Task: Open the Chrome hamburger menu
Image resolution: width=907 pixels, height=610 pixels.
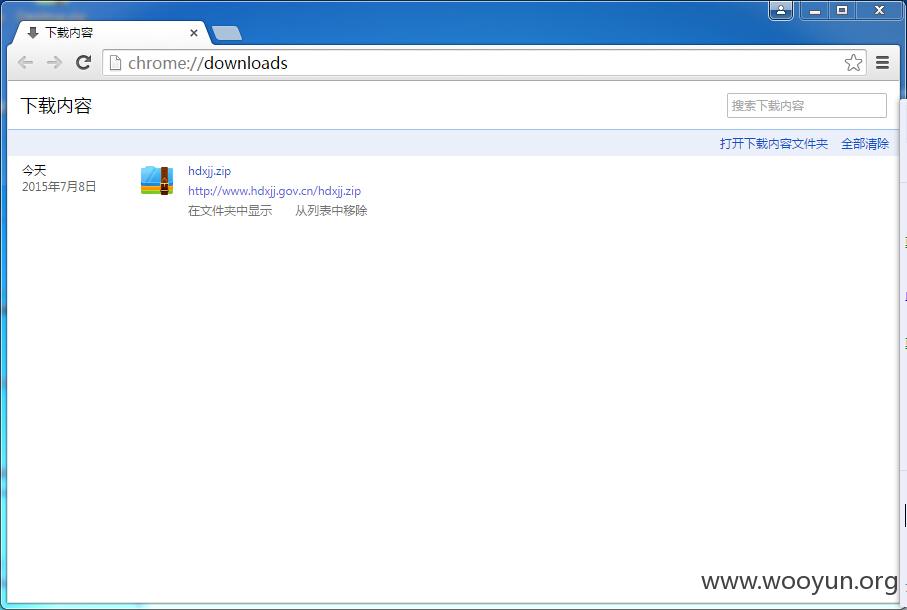Action: [882, 62]
